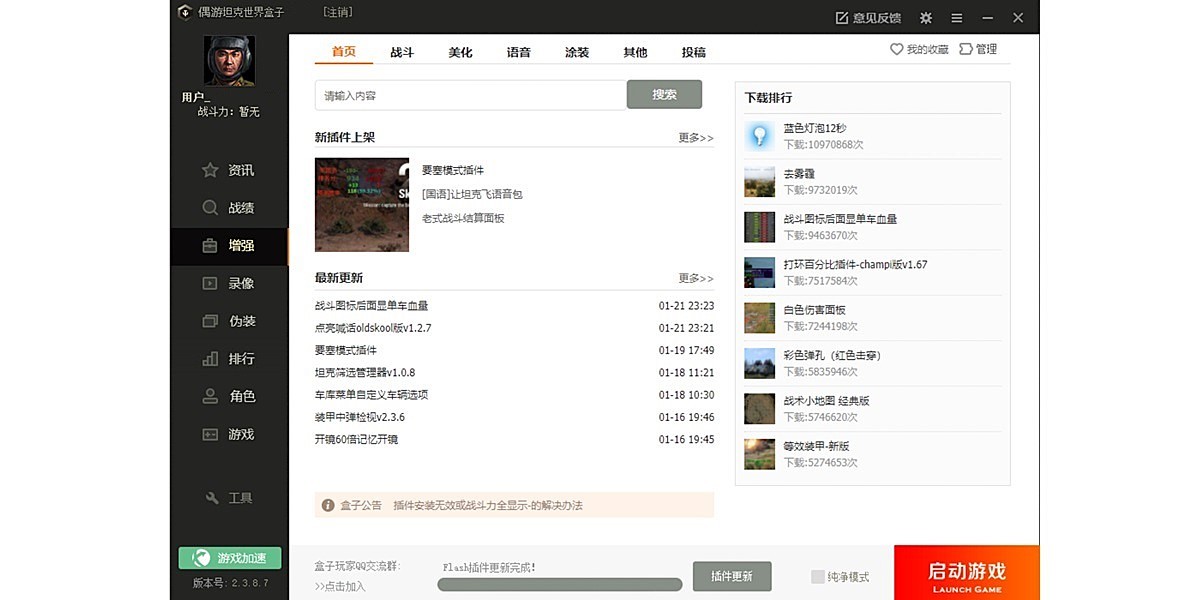The image size is (1200, 600).
Task: Click the 要塞模式插件 thumbnail image
Action: tap(361, 204)
